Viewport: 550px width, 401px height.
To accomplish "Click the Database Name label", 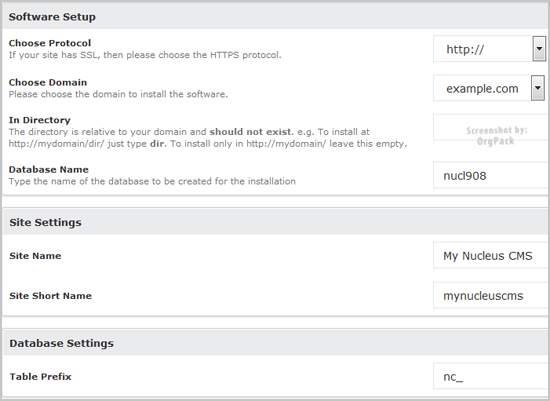I will tap(48, 169).
